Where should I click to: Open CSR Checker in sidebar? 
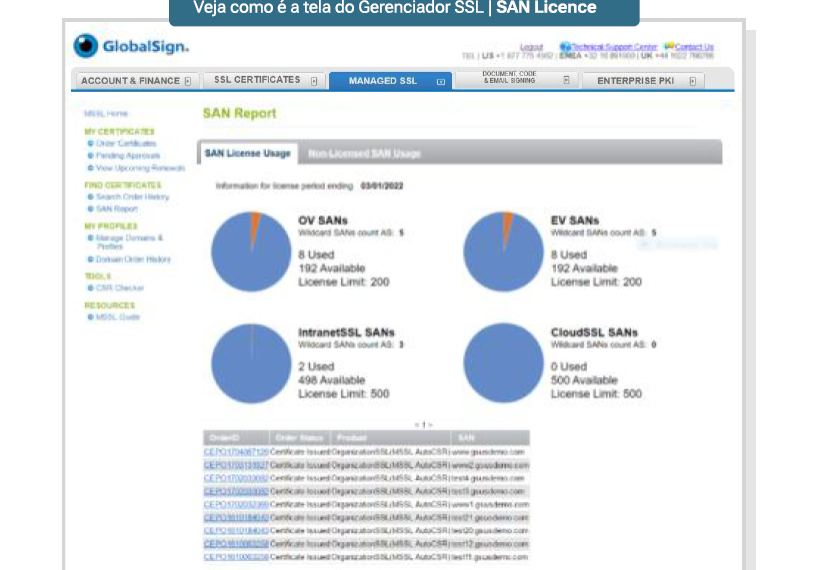pos(120,288)
